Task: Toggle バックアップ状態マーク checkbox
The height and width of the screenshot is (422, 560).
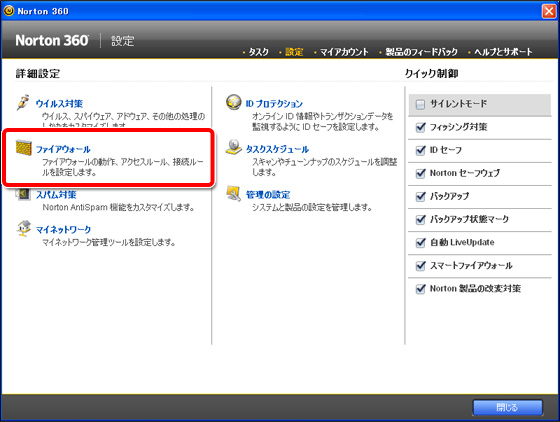Action: [x=421, y=219]
